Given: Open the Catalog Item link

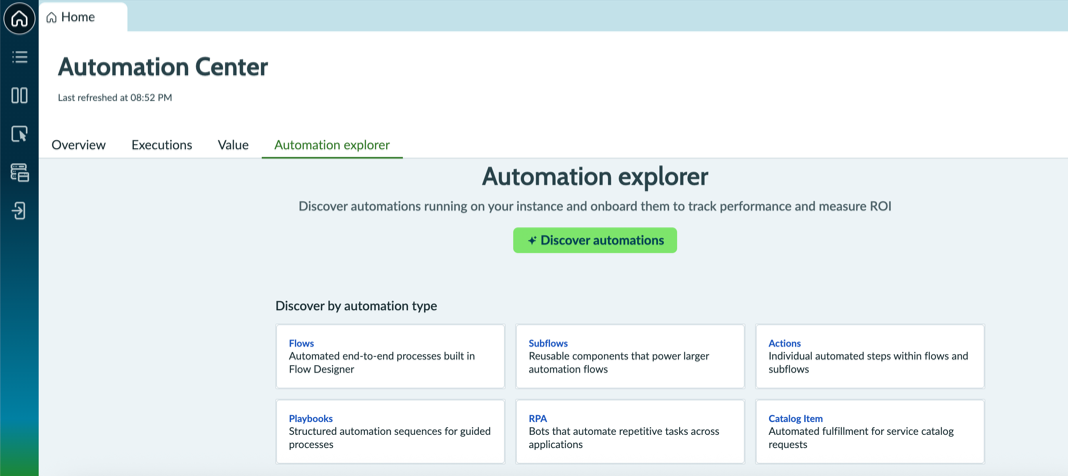Looking at the screenshot, I should click(x=796, y=419).
